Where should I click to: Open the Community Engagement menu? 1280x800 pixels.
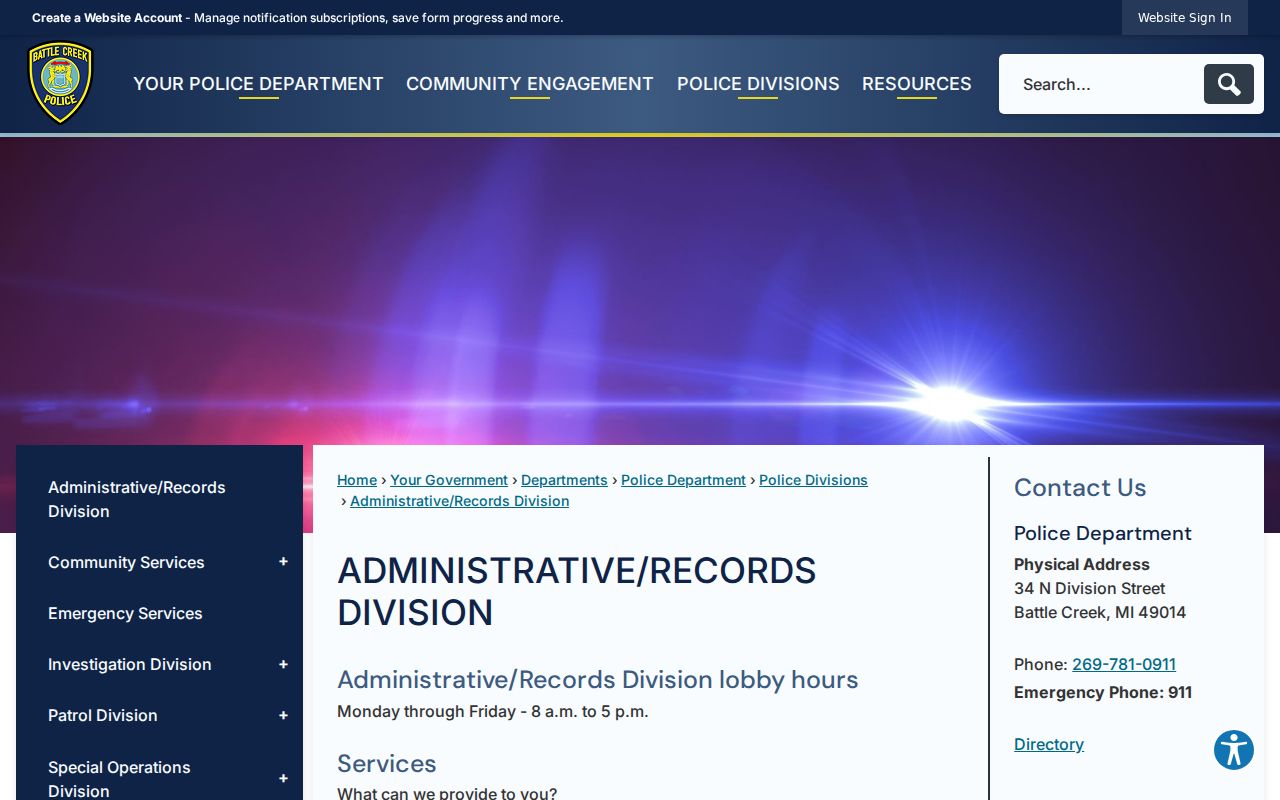[530, 84]
